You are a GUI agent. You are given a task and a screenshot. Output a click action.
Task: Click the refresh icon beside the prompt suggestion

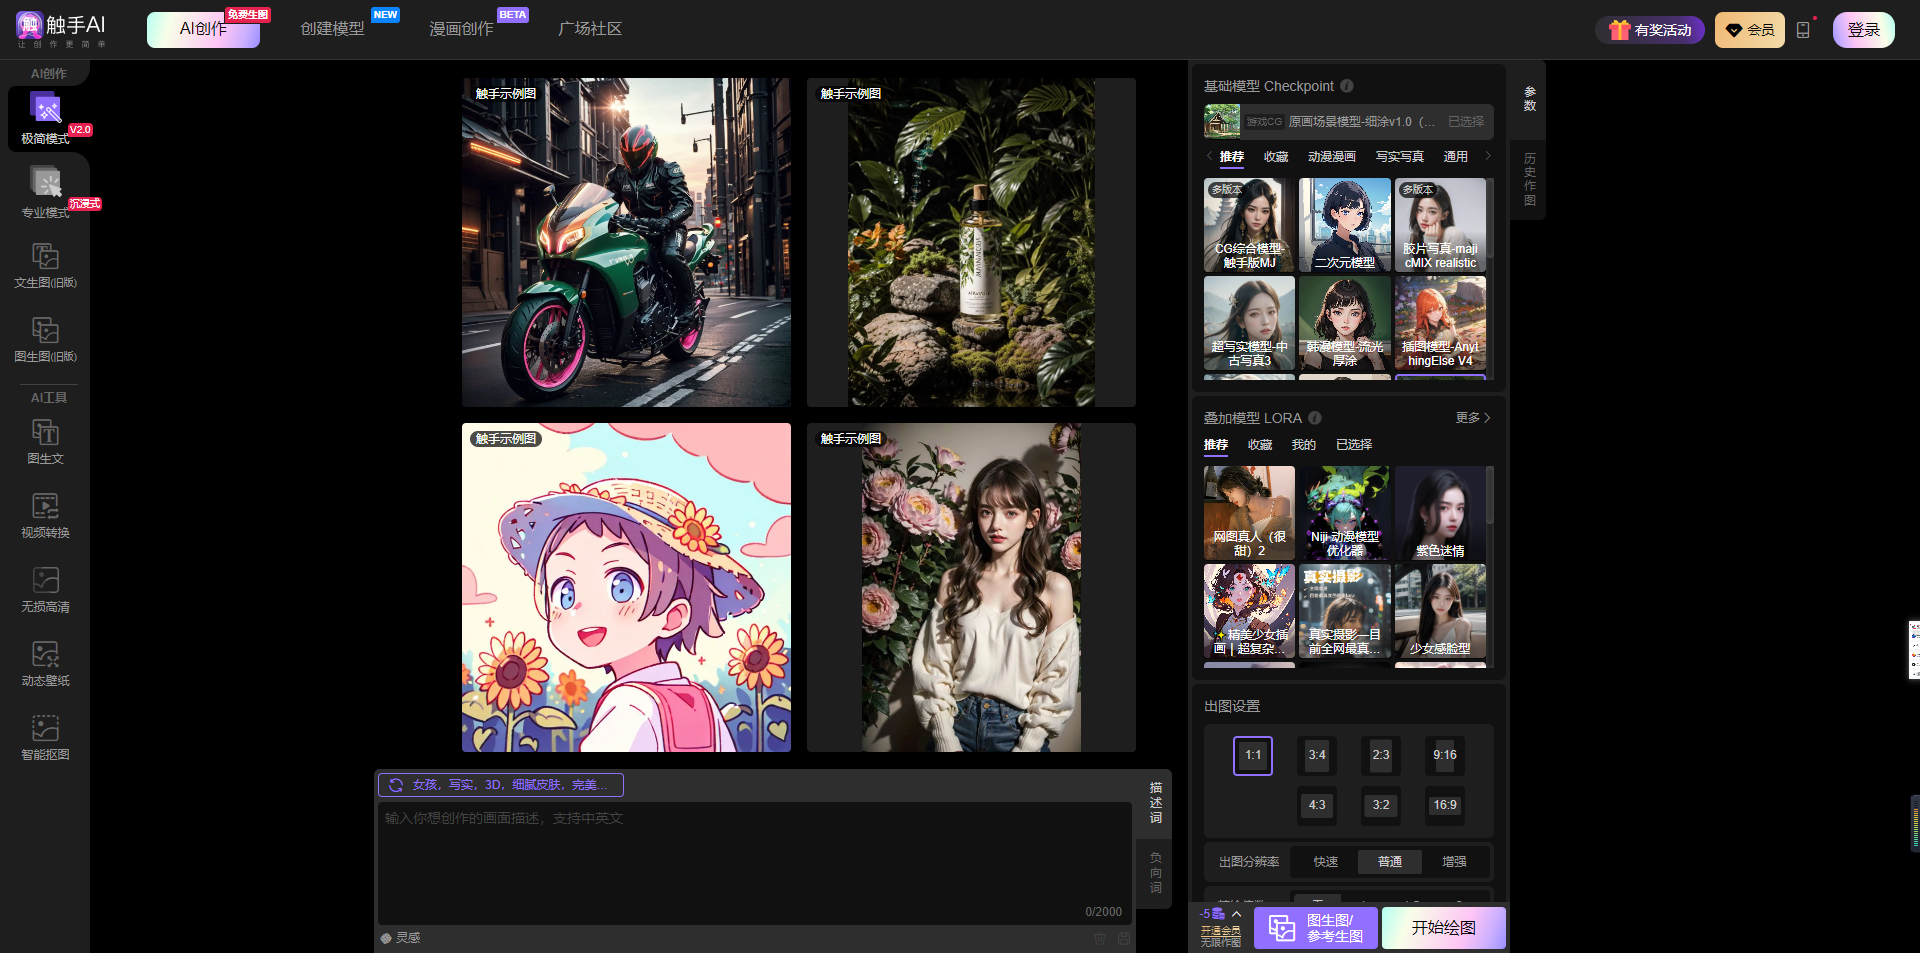[x=396, y=785]
